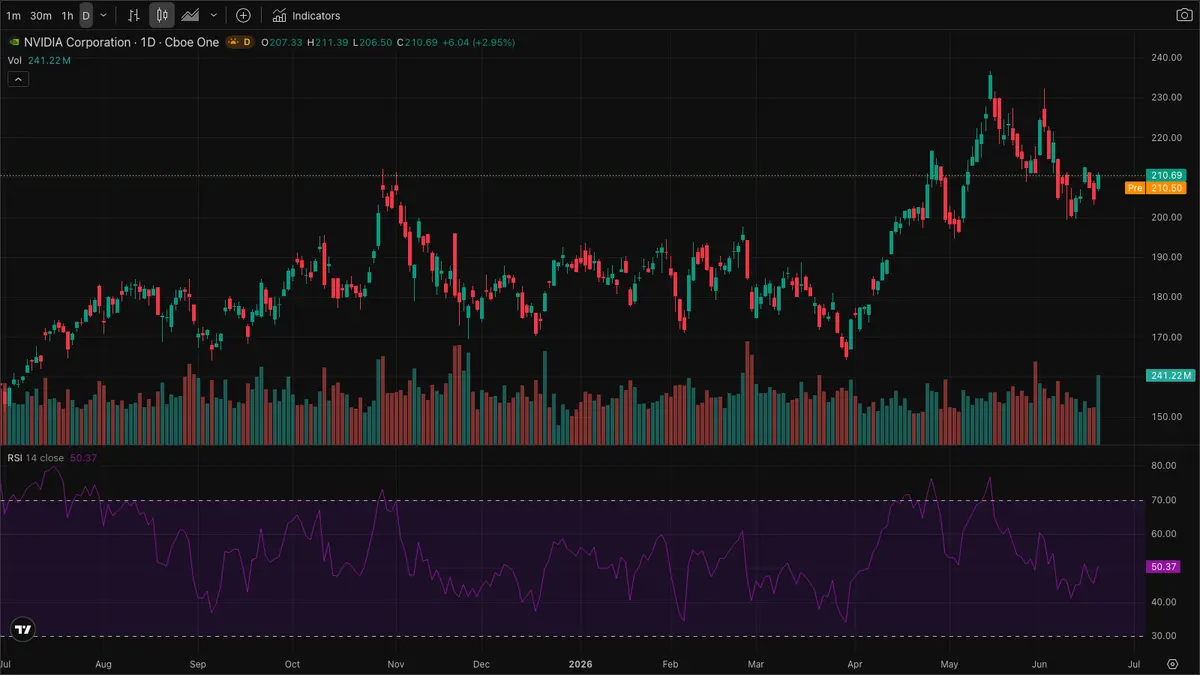Screen dimensions: 1200x675
Task: Select the 1m timeframe
Action: (13, 16)
